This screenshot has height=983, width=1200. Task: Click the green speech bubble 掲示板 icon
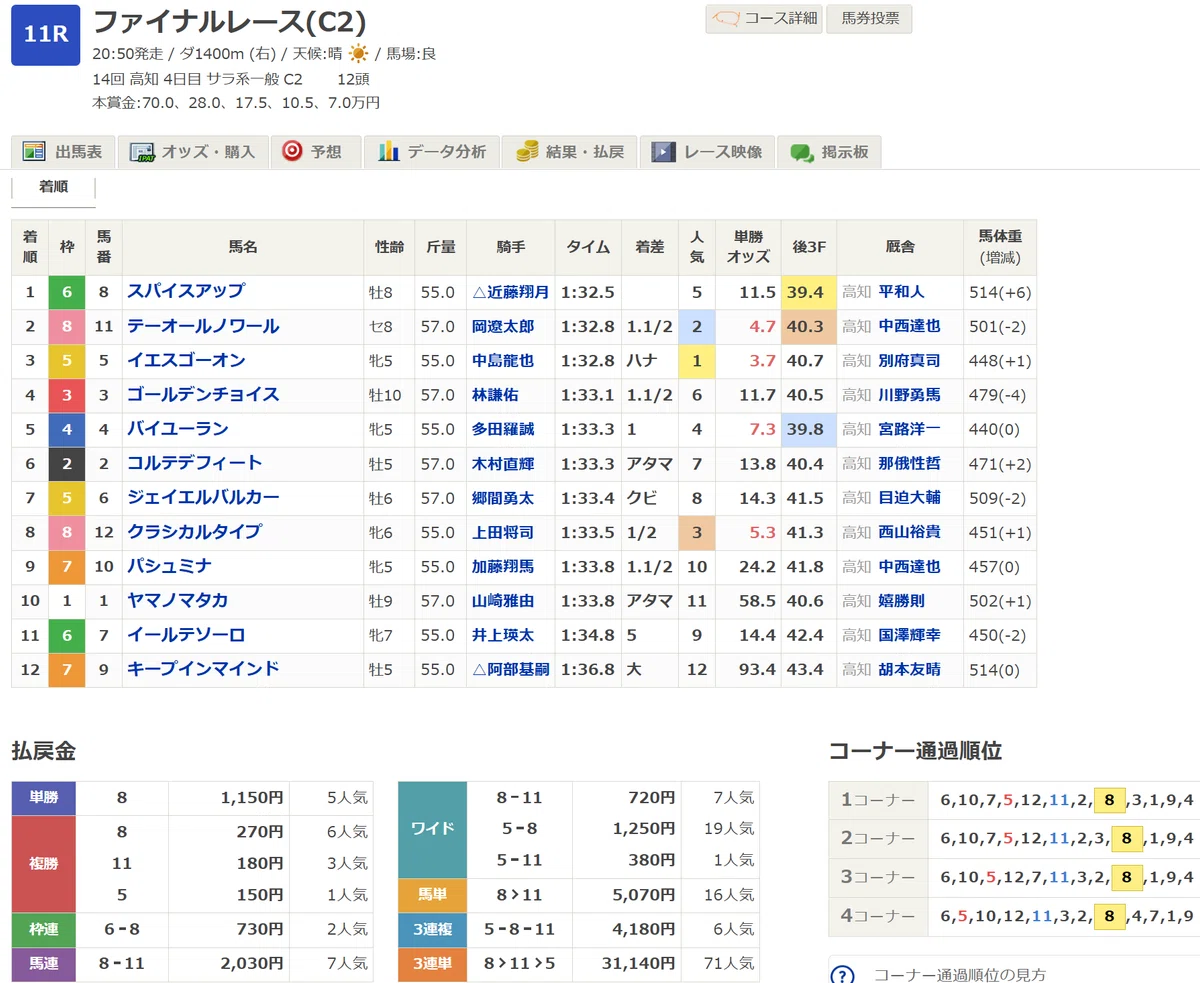[802, 152]
